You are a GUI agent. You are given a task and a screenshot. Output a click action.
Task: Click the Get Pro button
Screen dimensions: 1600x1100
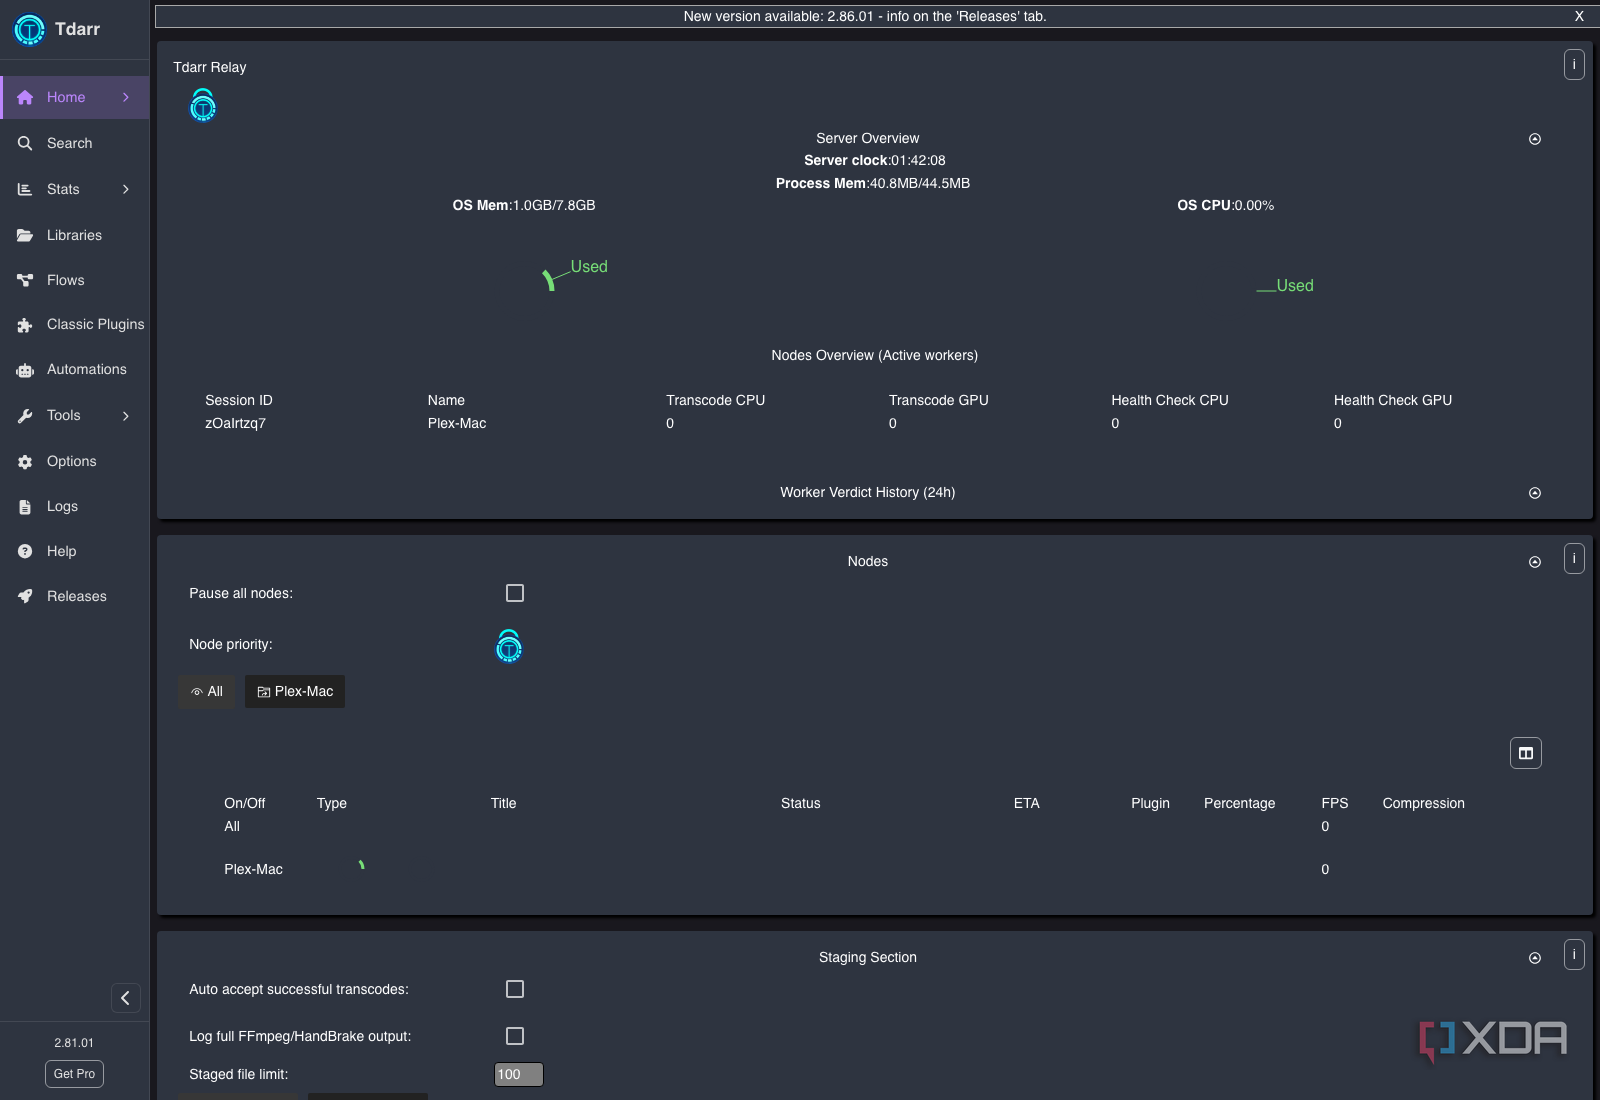click(74, 1074)
